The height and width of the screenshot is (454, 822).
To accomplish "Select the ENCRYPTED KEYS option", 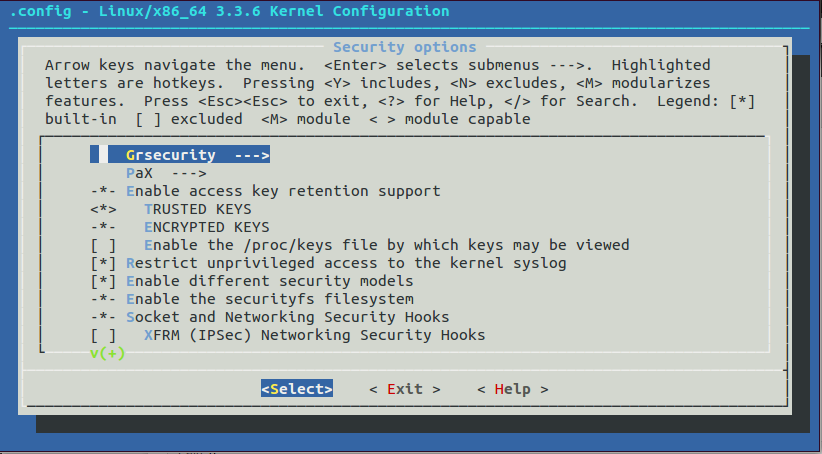I will click(x=206, y=227).
